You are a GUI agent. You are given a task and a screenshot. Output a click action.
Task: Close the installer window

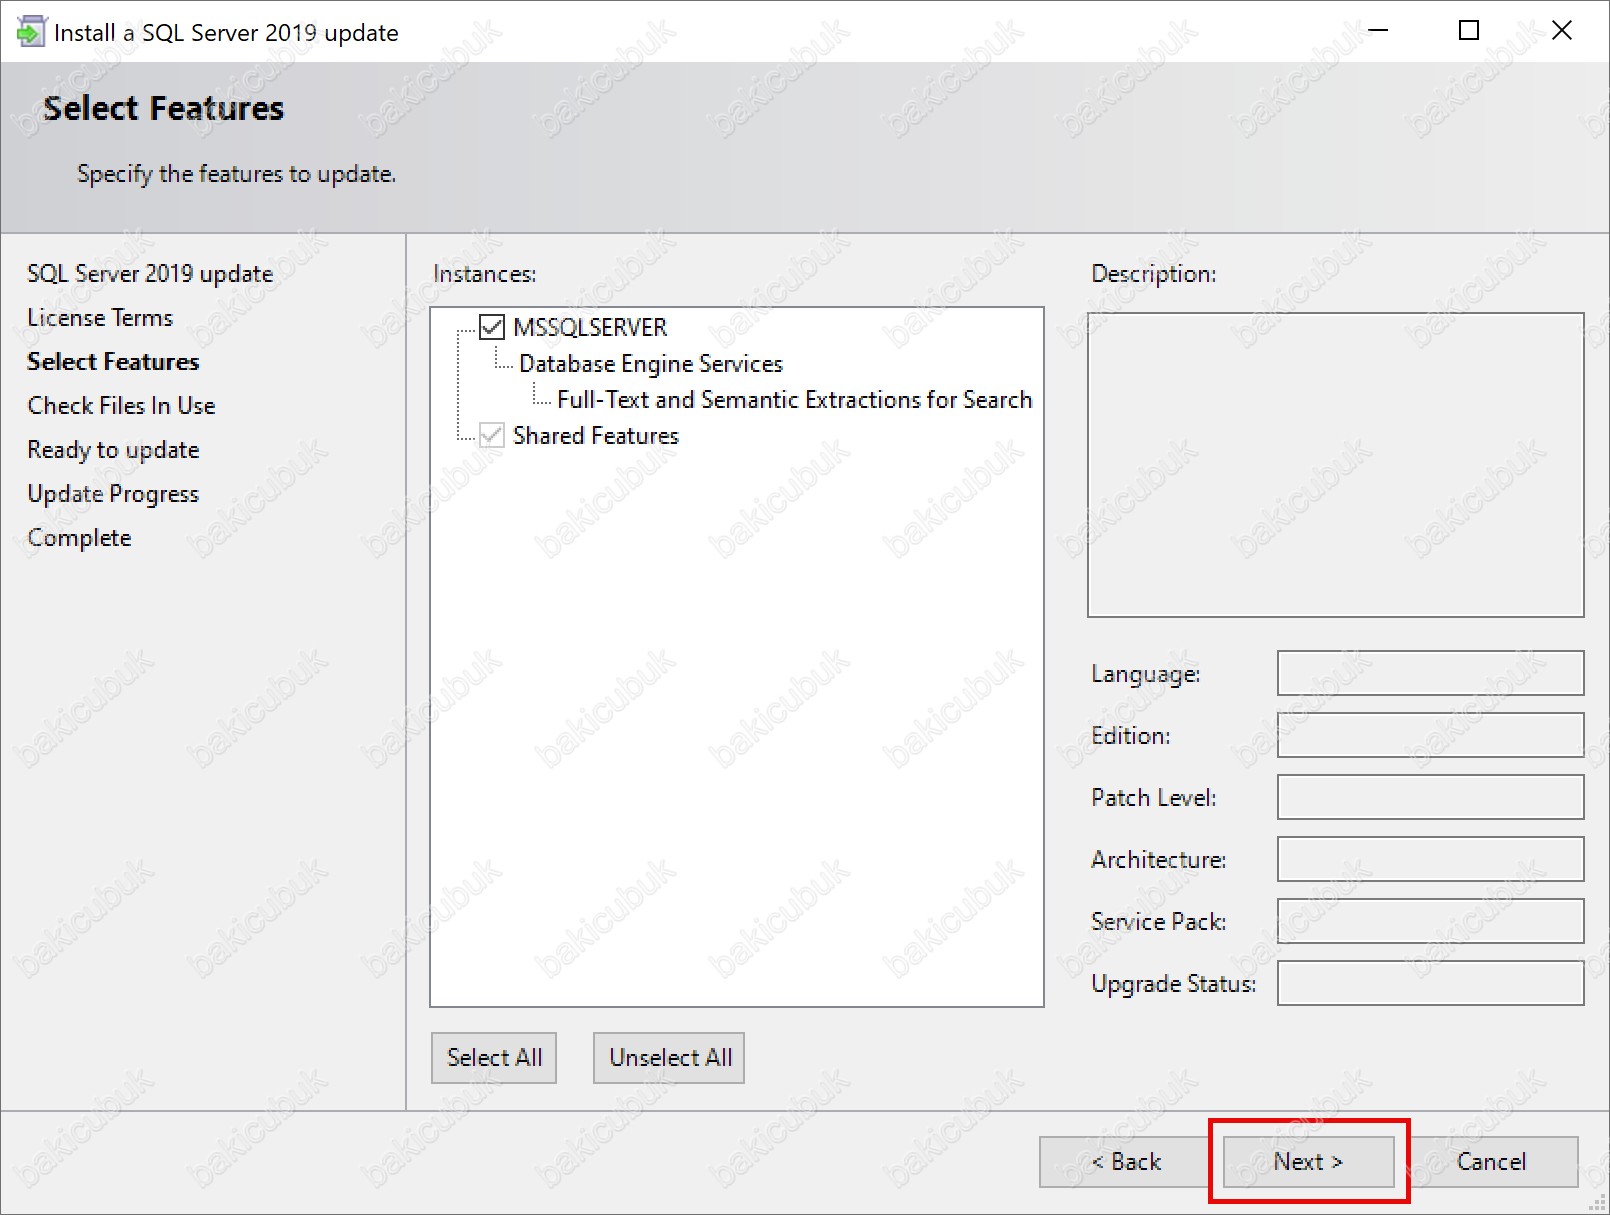click(1562, 31)
